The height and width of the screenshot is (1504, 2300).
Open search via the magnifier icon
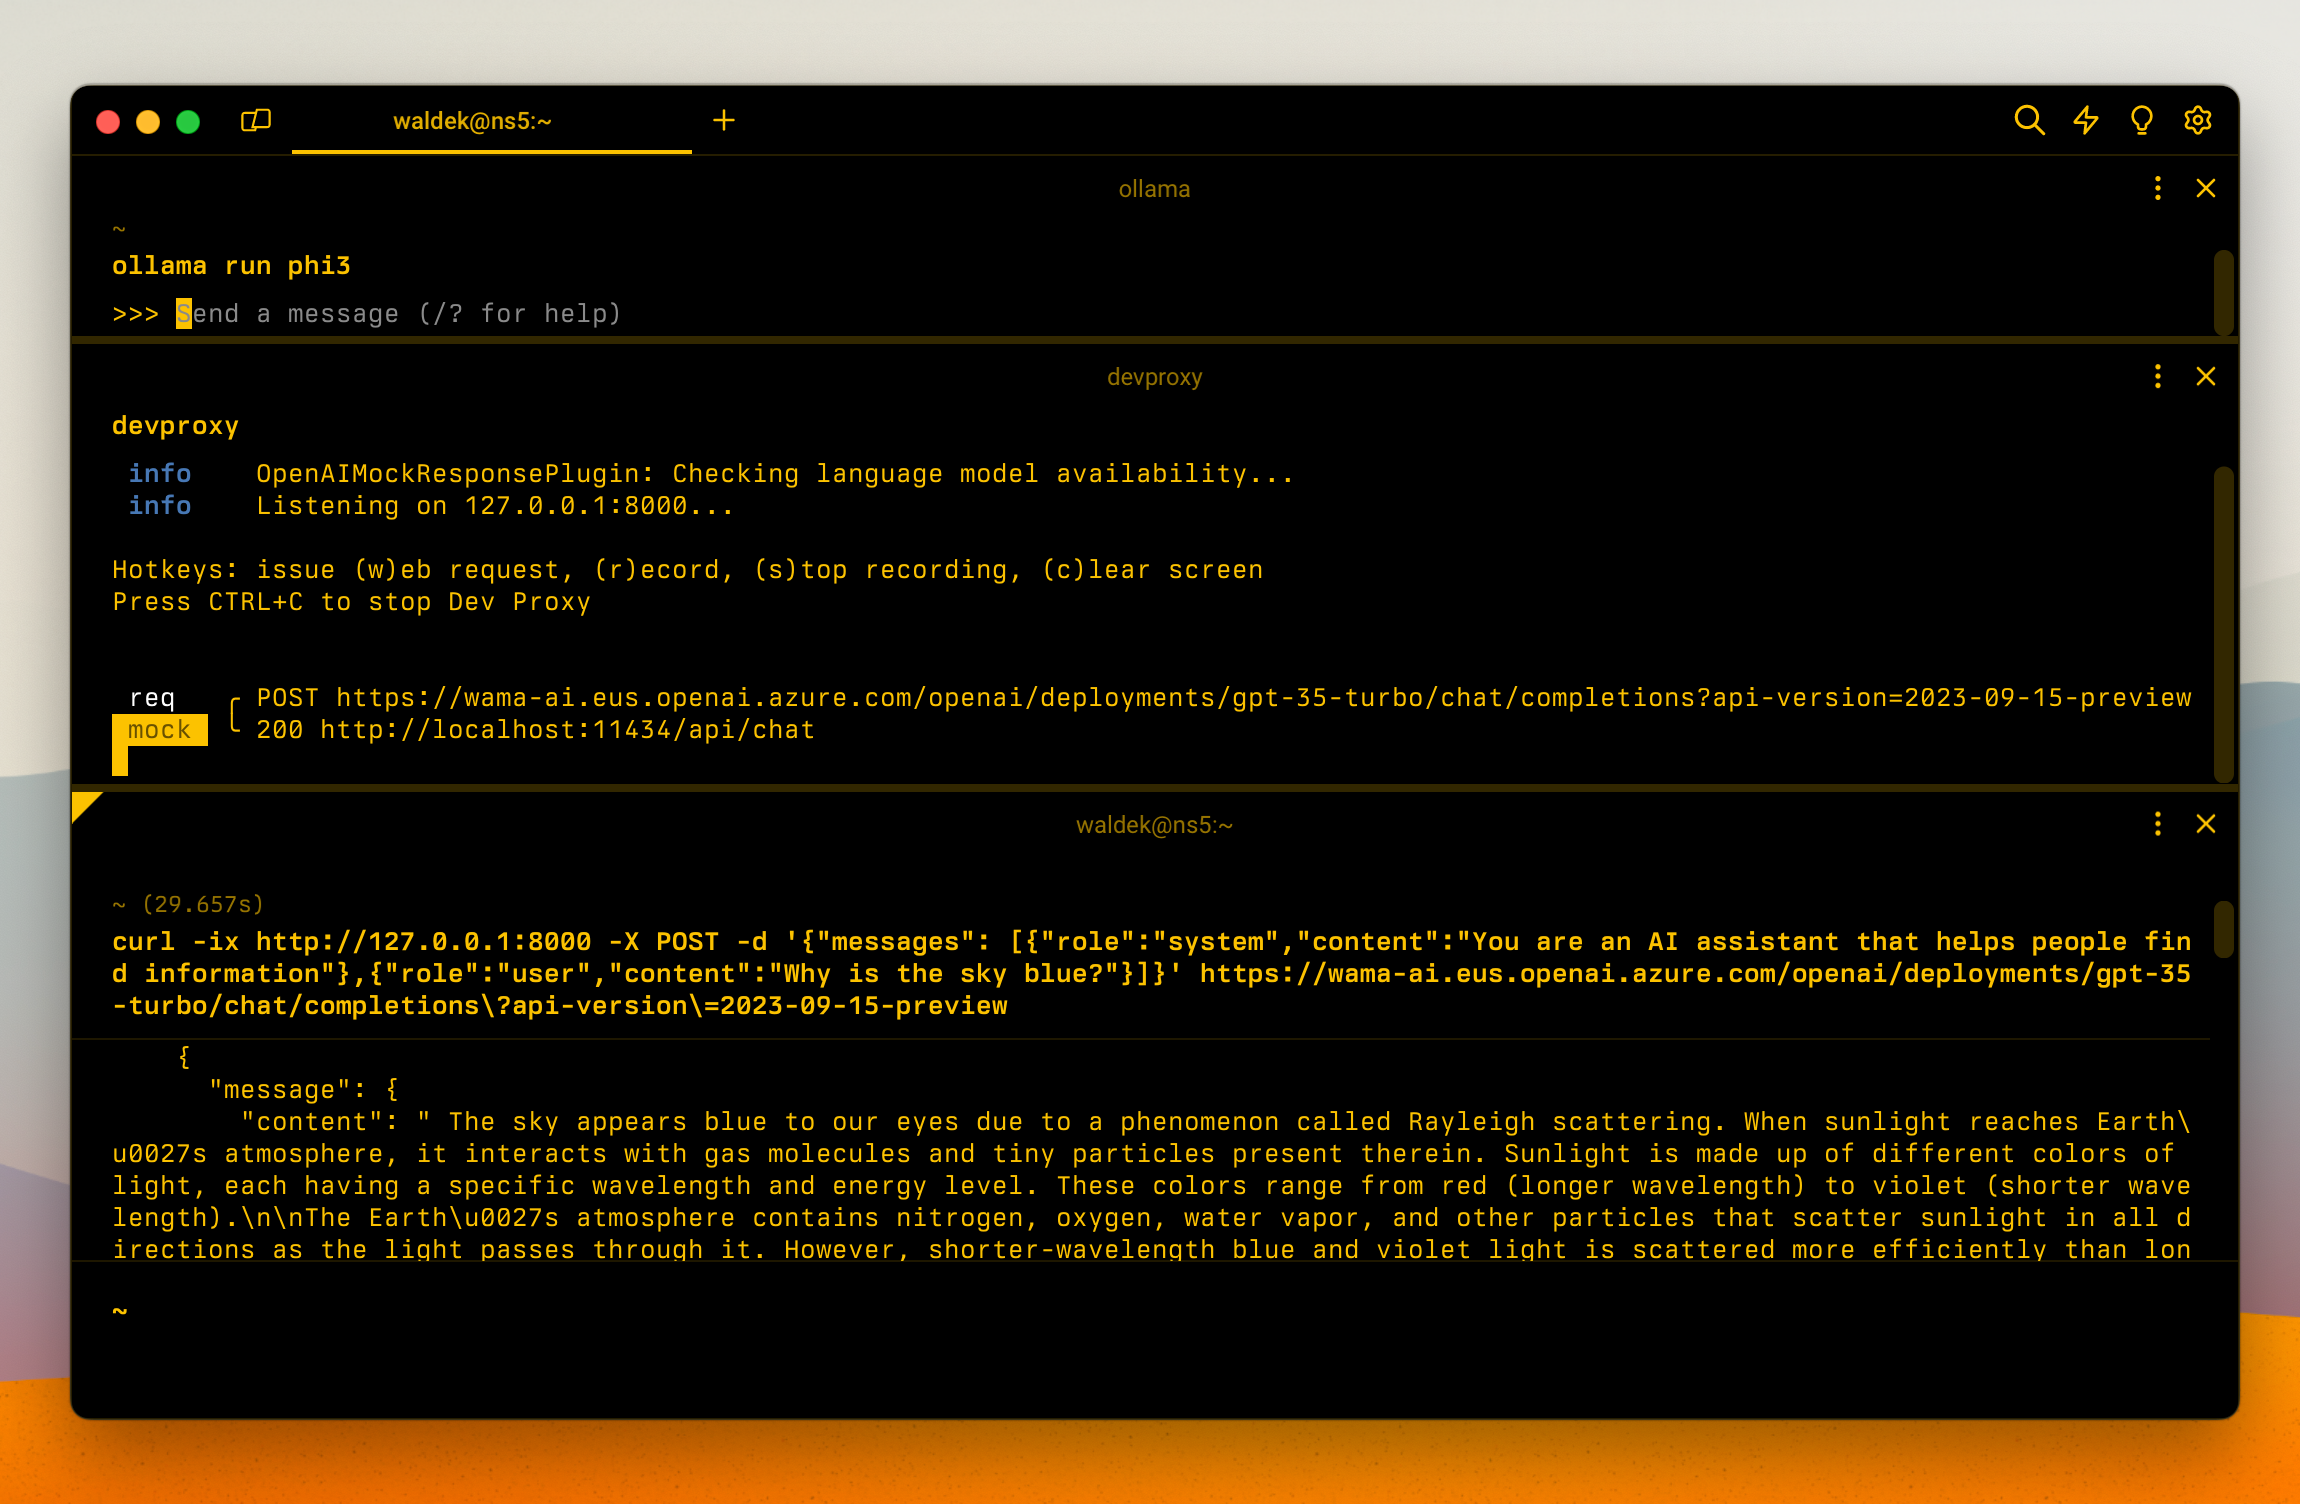coord(2029,120)
